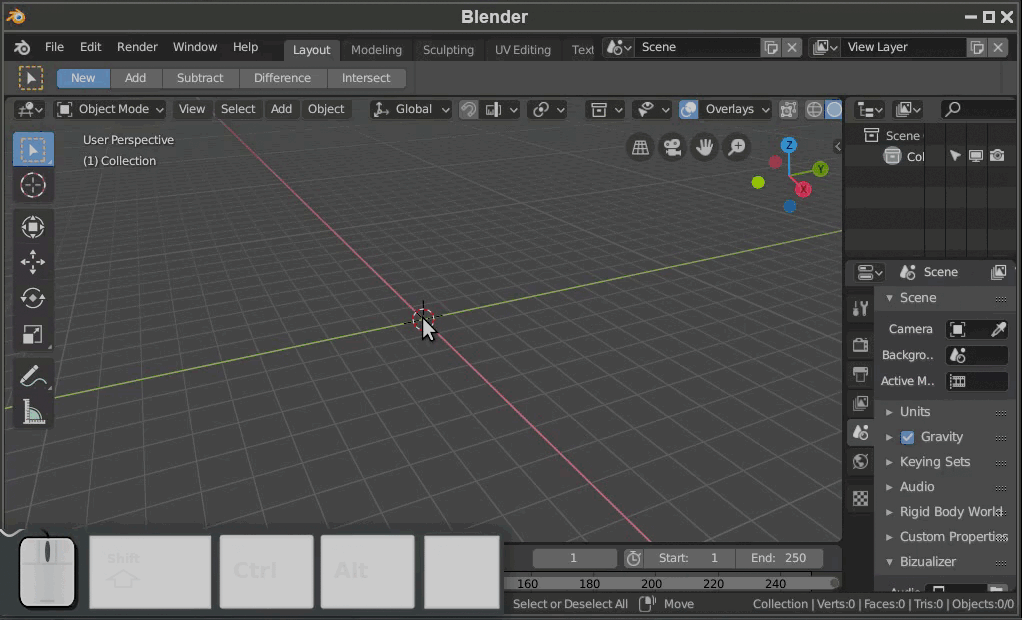Open the viewport Add menu
The image size is (1022, 620).
[281, 110]
